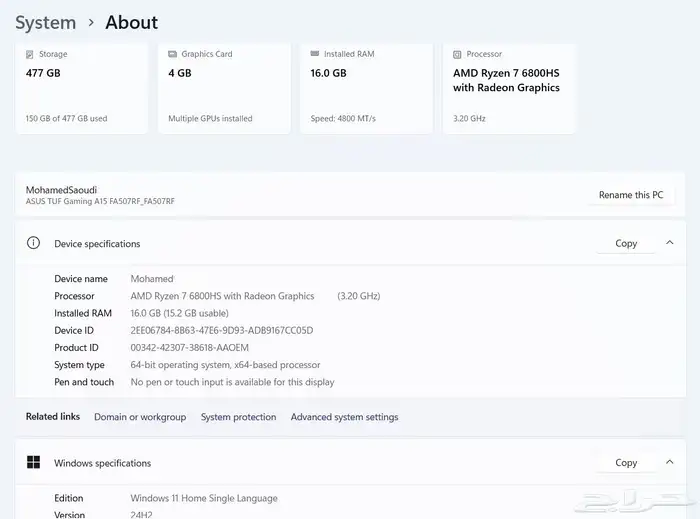Click the Windows logo icon beside Windows specifications
This screenshot has width=700, height=519.
(33, 462)
